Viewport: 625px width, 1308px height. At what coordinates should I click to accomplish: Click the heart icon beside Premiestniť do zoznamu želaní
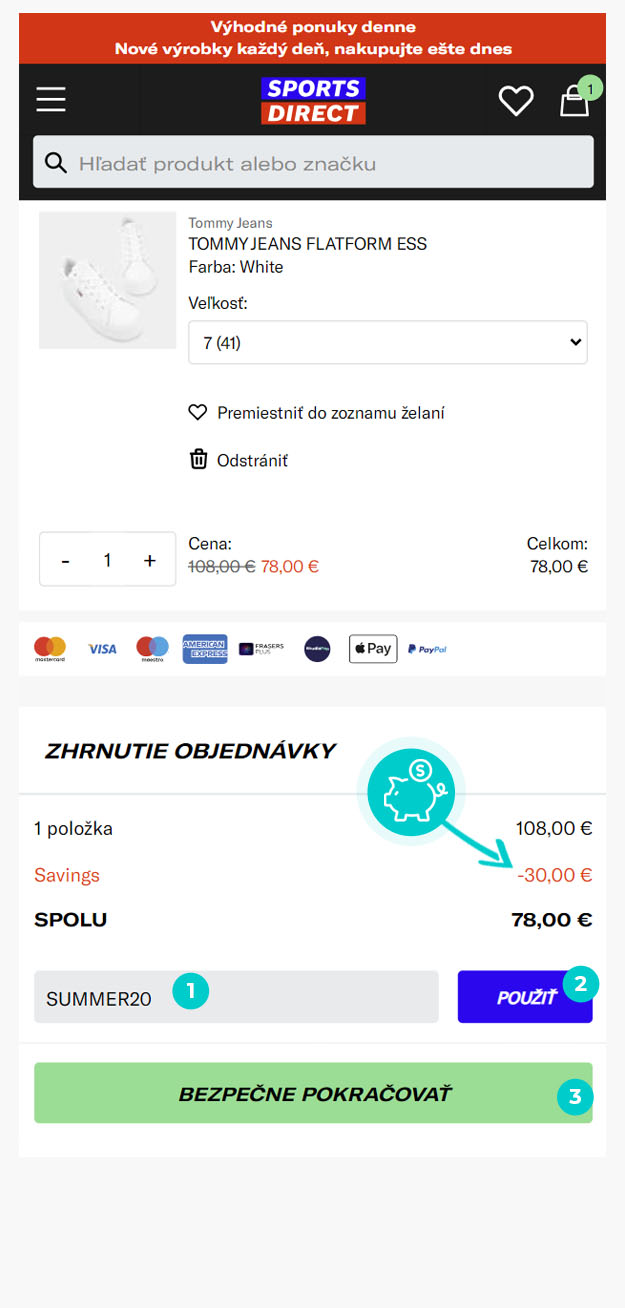tap(198, 413)
